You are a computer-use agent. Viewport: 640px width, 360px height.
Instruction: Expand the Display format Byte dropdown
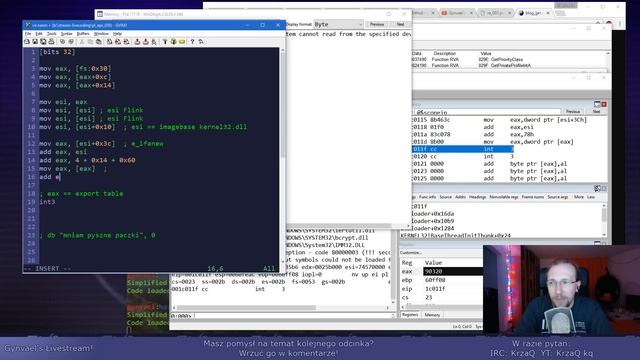click(338, 24)
